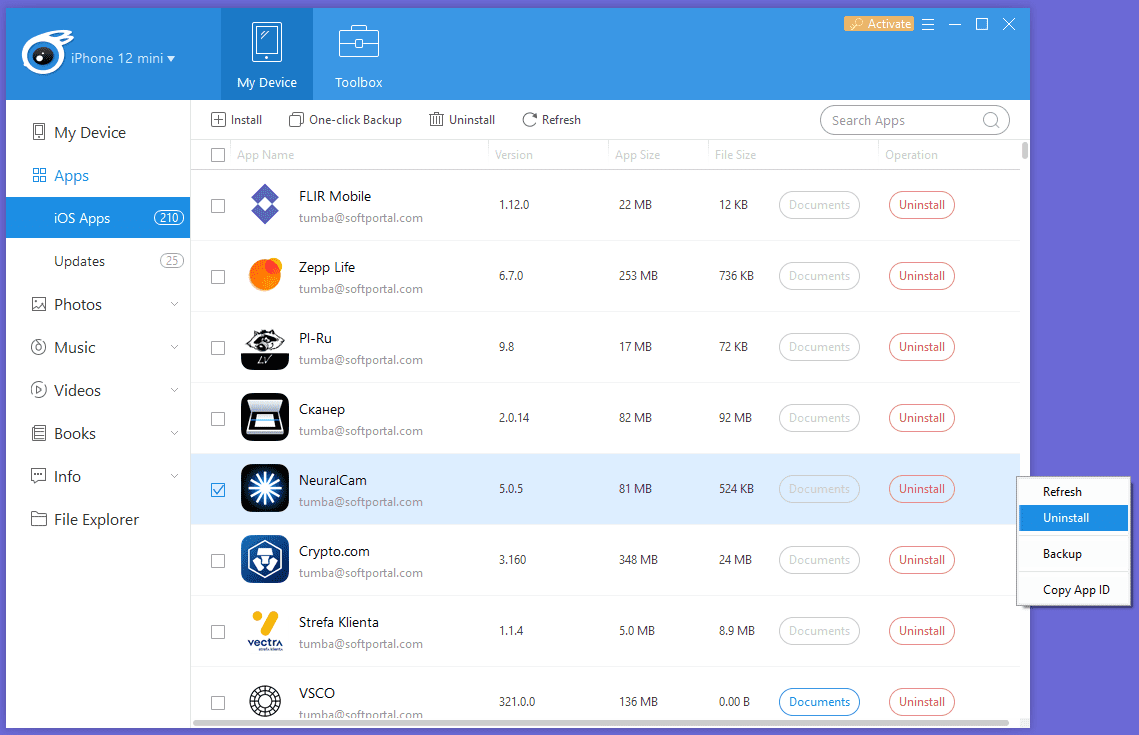Choose Uninstall in the context menu

pyautogui.click(x=1074, y=518)
